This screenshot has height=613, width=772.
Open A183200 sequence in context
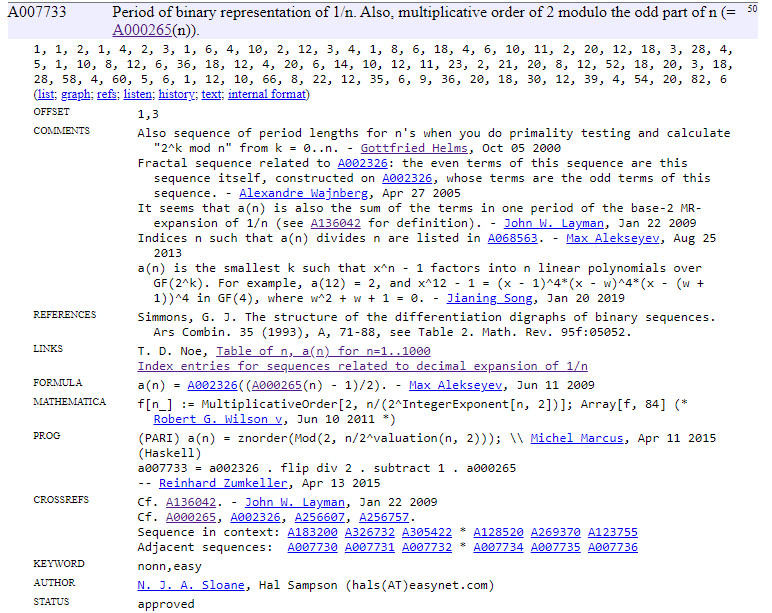312,532
